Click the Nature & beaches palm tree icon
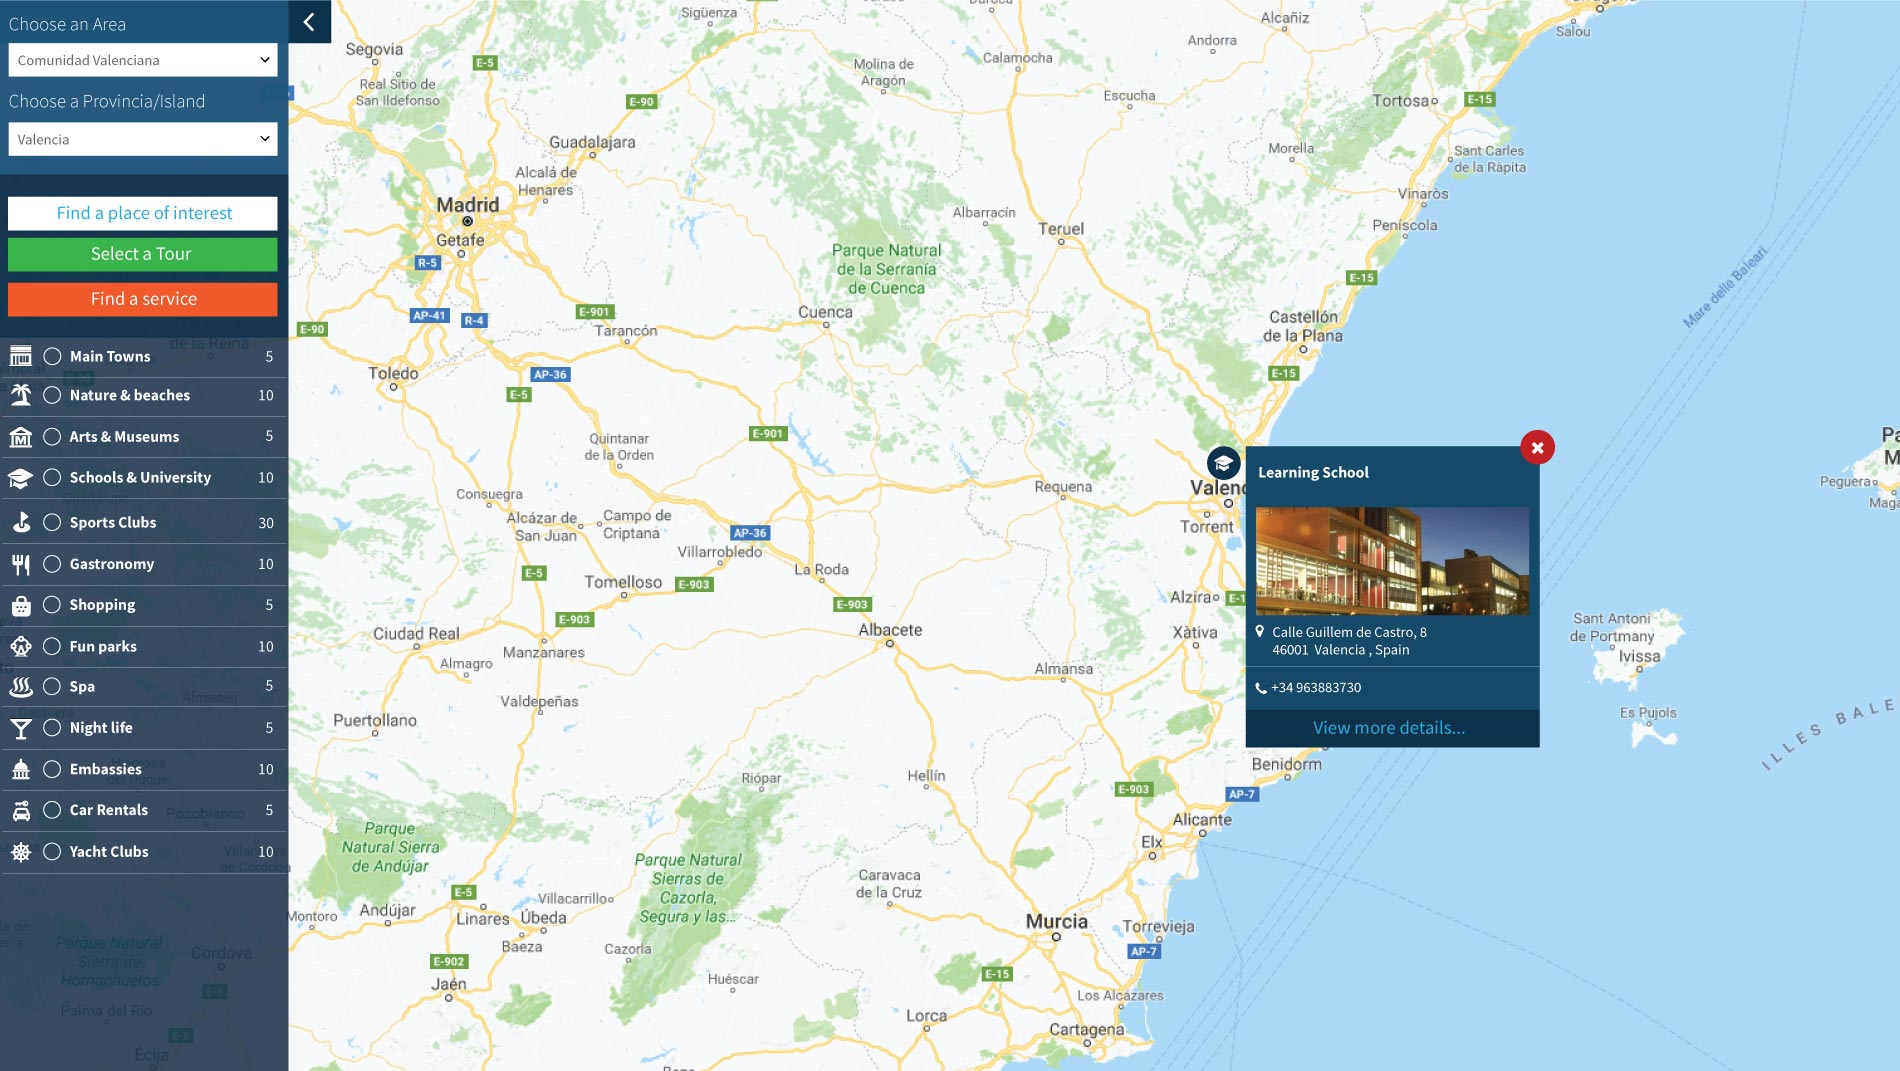This screenshot has width=1900, height=1071. coord(21,396)
